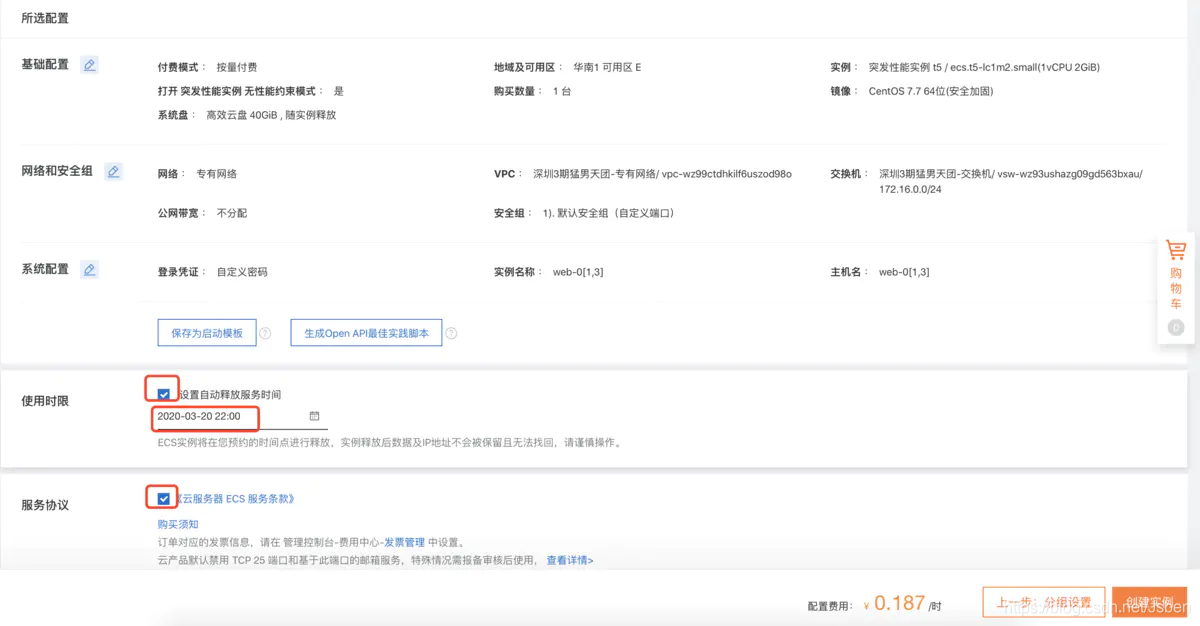This screenshot has width=1200, height=626.
Task: Click the 华南1 可用区 E region value
Action: [x=607, y=67]
